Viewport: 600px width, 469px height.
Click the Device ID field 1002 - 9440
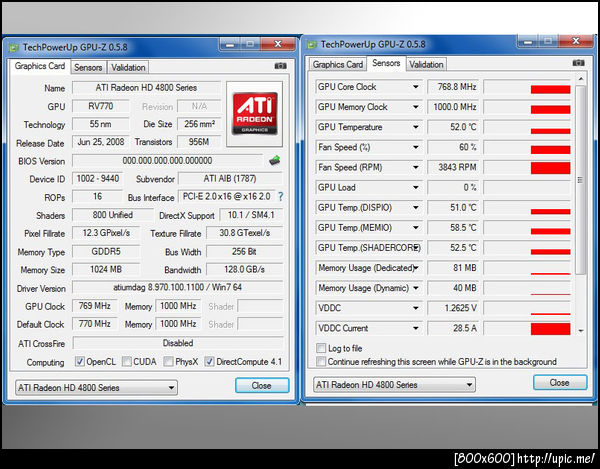(x=98, y=179)
